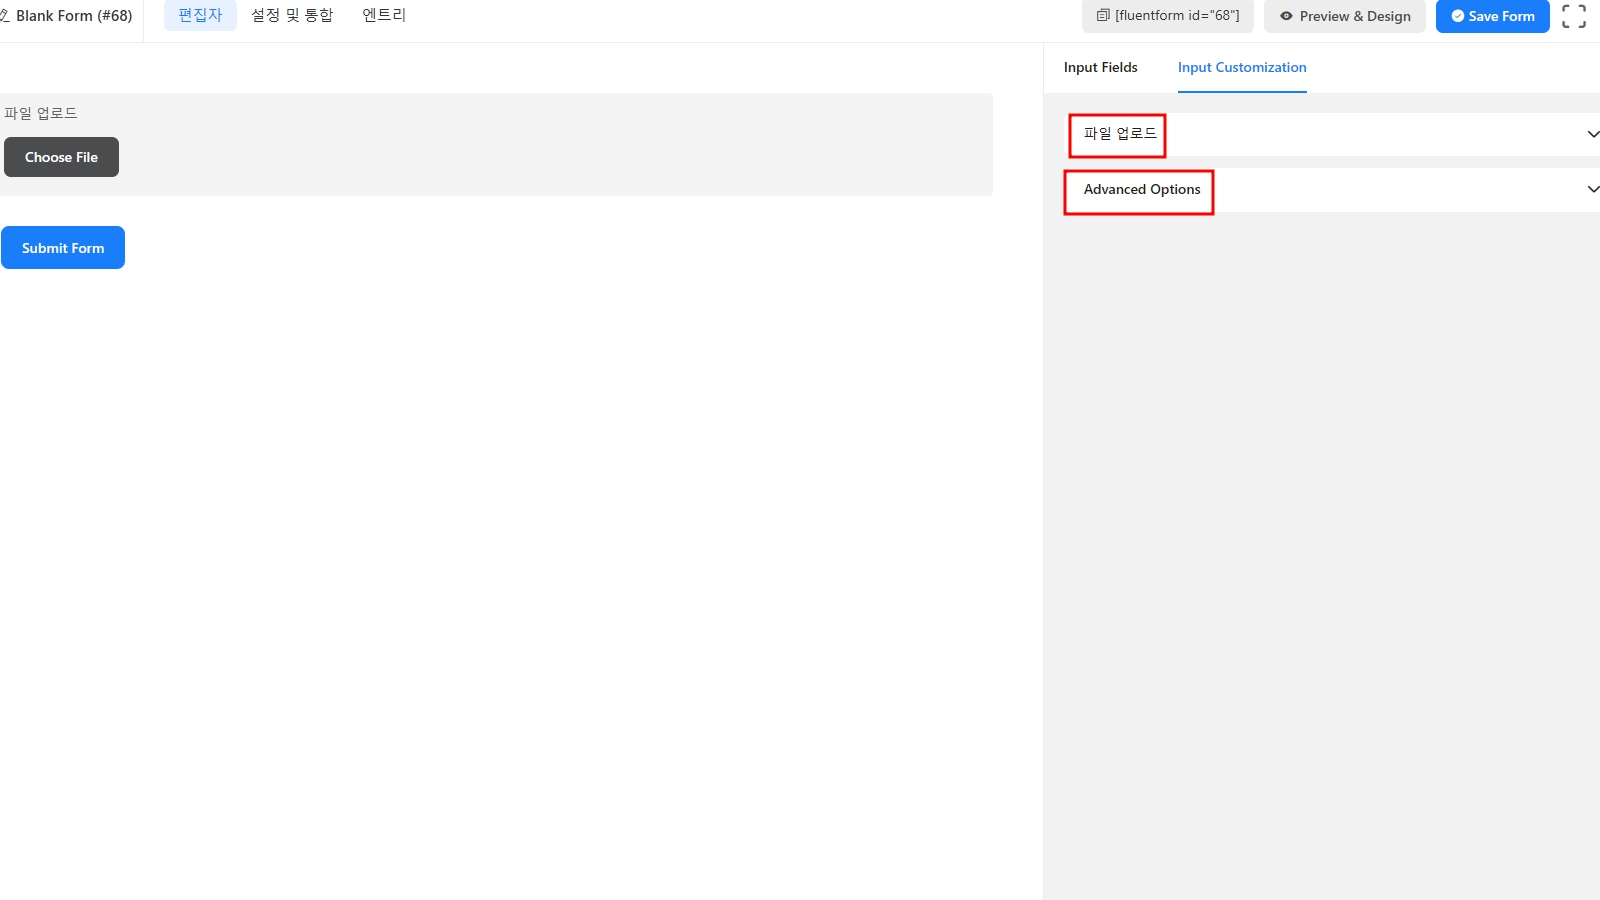Click the Blank Form (#68) title

74,16
